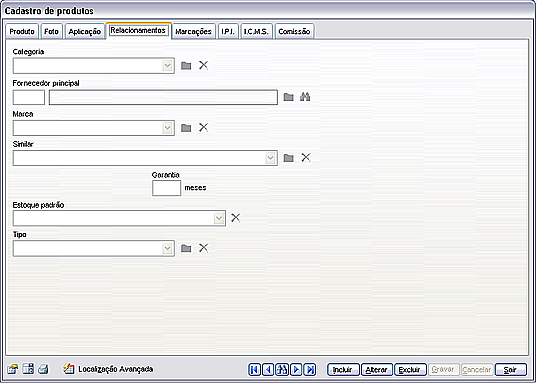
Task: Open folder icon beside Marca dropdown
Action: 186,128
